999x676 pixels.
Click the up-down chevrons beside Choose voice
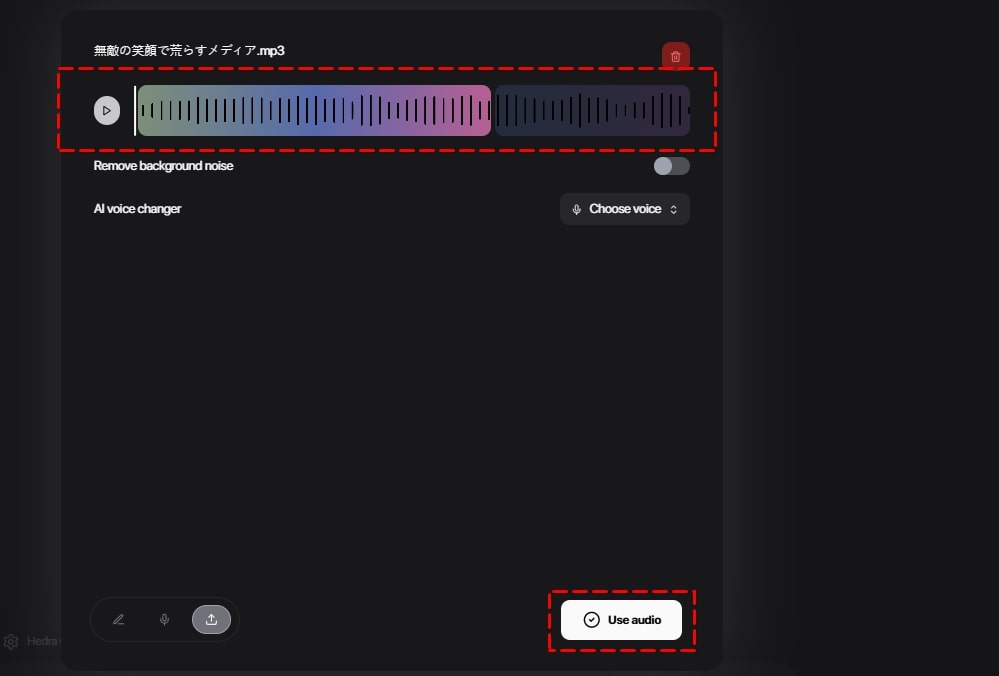pyautogui.click(x=674, y=209)
